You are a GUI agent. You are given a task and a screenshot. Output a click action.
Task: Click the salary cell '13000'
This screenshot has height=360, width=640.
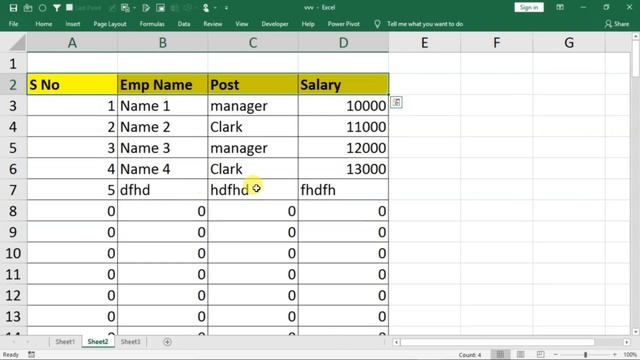pyautogui.click(x=343, y=169)
